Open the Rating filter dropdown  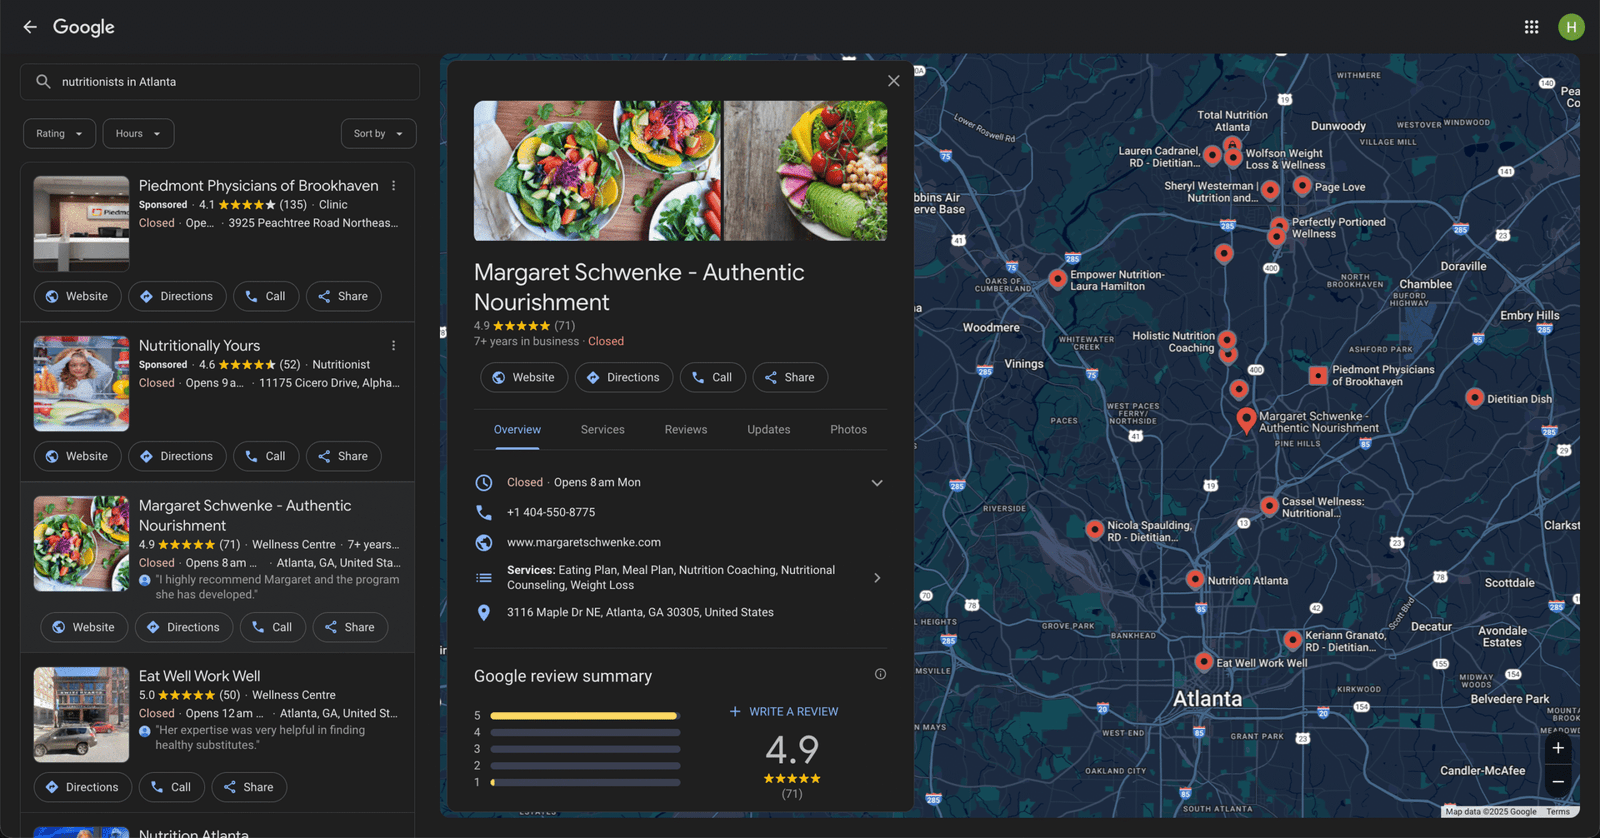(x=60, y=133)
